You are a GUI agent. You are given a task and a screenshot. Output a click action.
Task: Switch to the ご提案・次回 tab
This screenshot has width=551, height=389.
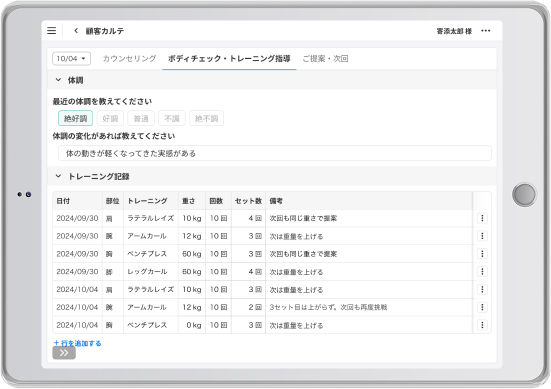325,59
